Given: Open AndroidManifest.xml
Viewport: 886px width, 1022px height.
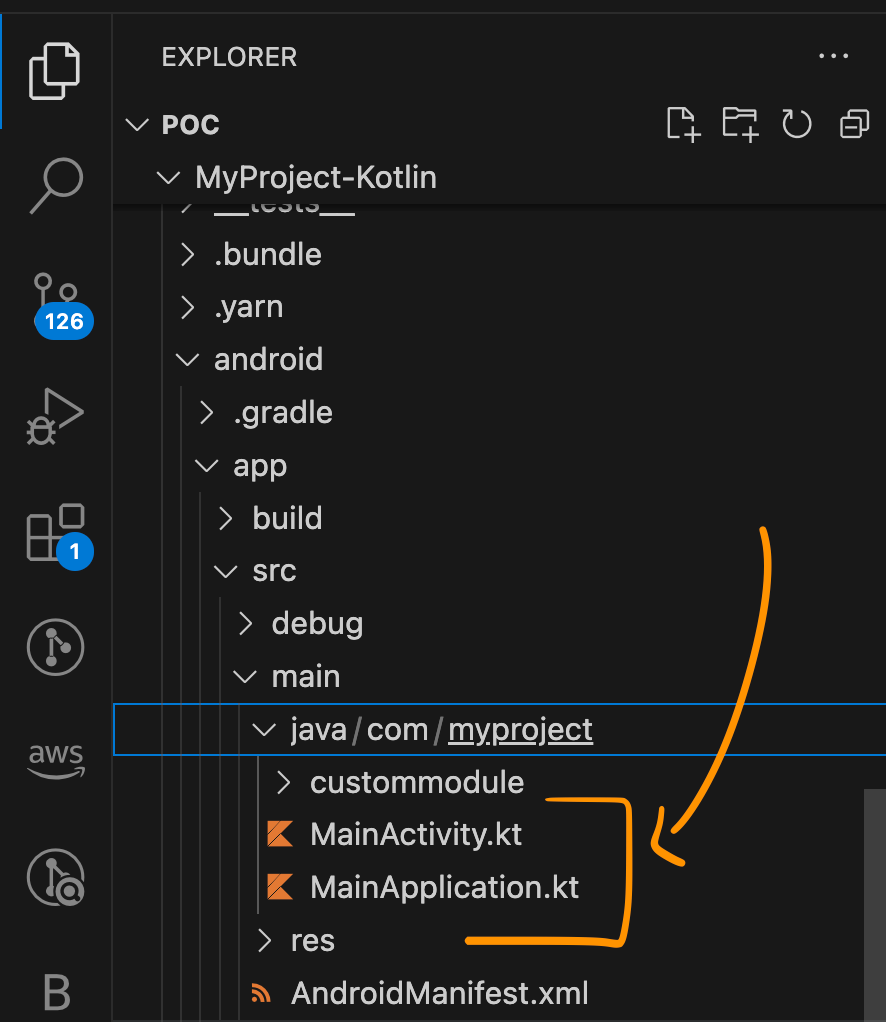Looking at the screenshot, I should [x=439, y=993].
